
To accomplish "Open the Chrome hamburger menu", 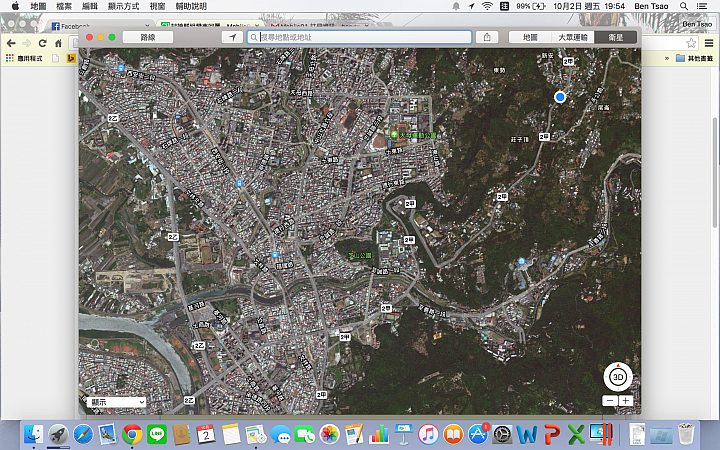I will point(709,43).
